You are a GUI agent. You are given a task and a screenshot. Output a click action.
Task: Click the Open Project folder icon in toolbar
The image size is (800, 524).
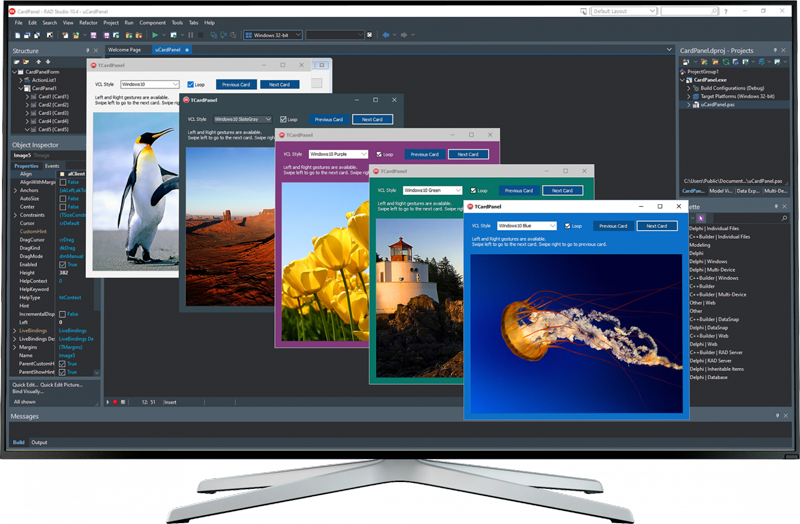[x=76, y=35]
